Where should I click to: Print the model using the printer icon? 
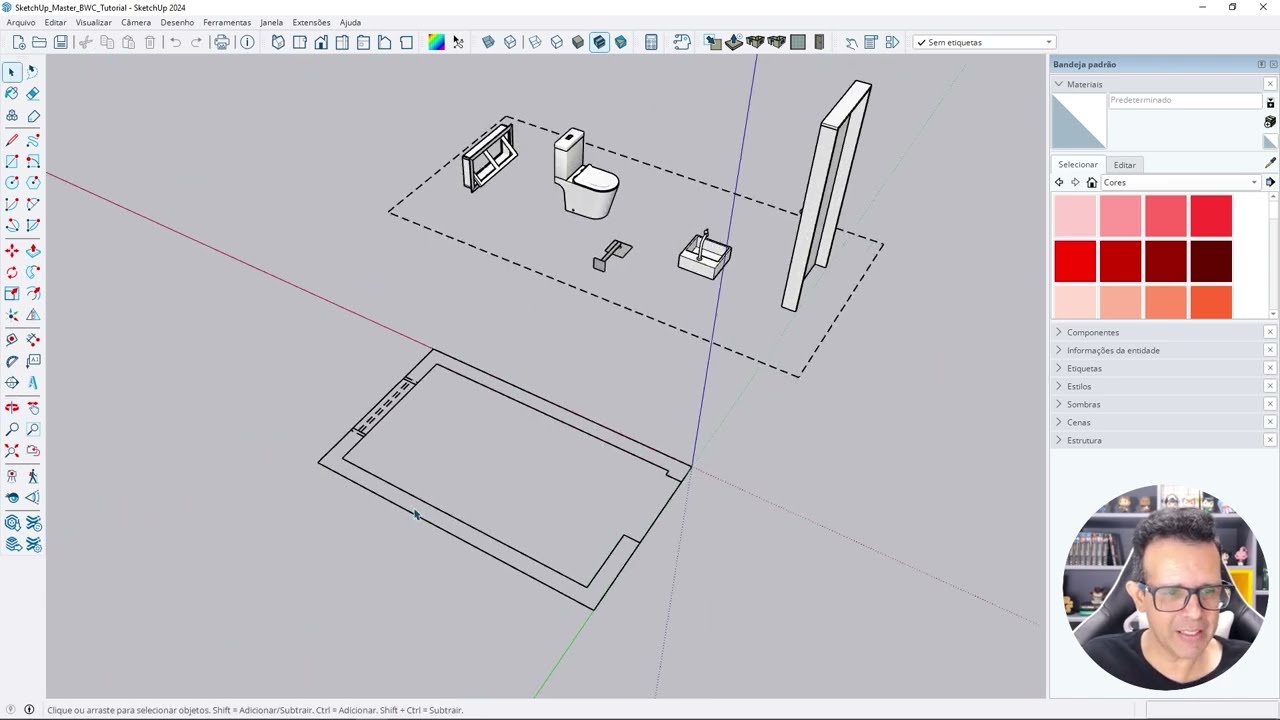222,42
